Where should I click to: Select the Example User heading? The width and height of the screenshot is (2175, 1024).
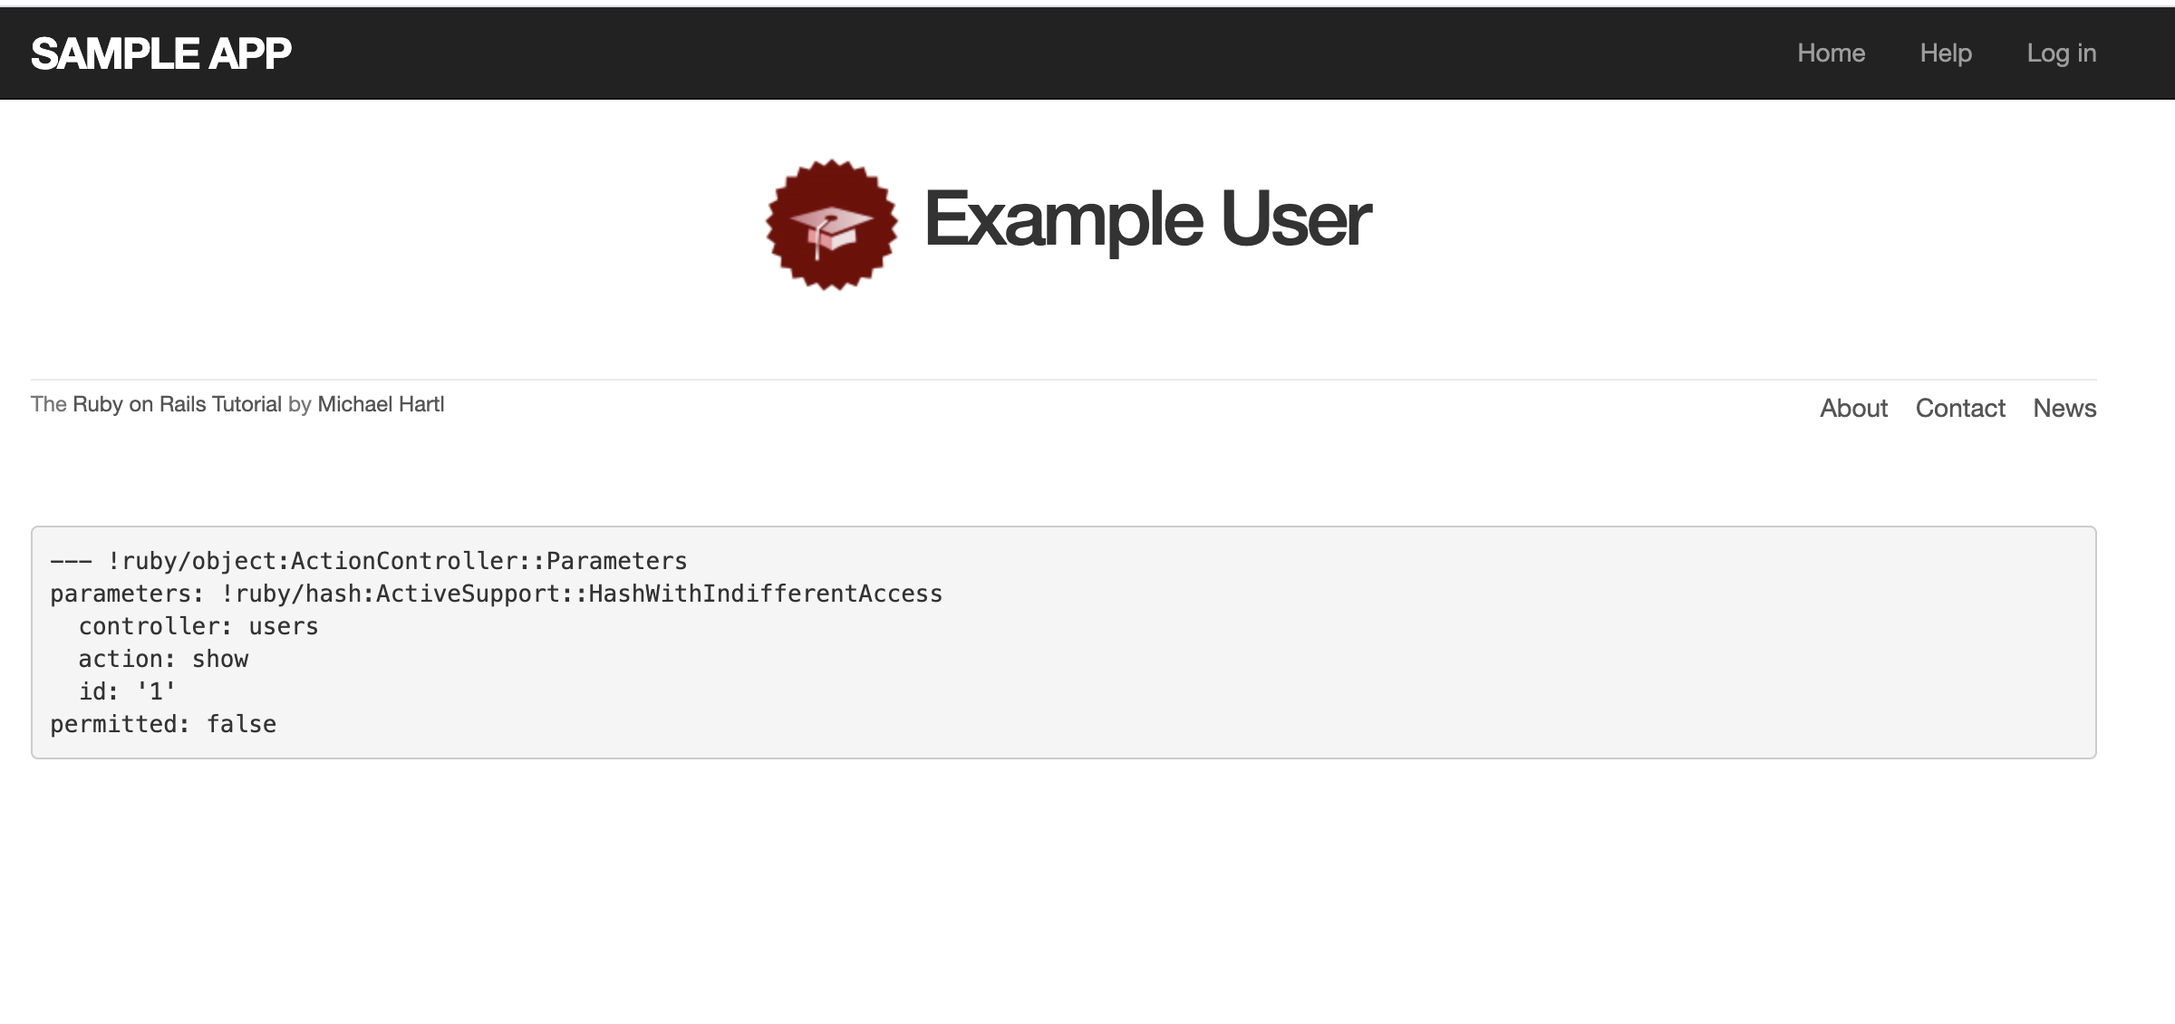1146,219
